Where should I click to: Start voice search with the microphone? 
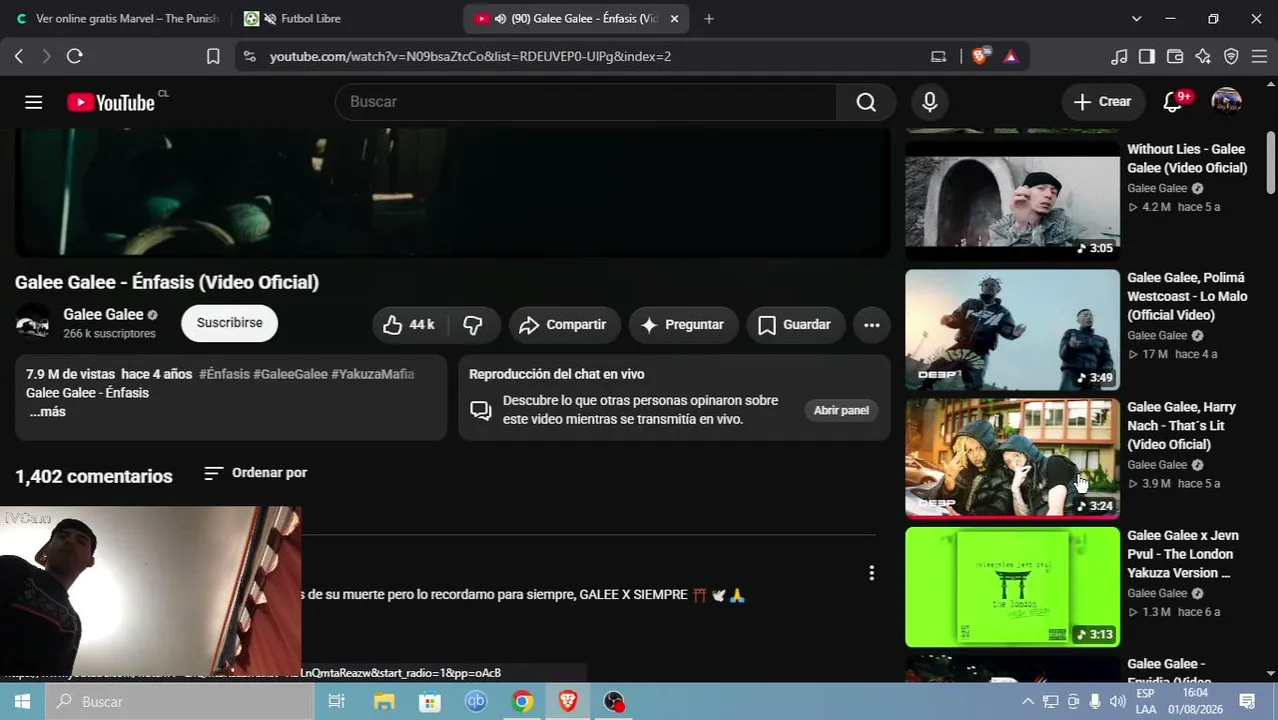pos(930,102)
